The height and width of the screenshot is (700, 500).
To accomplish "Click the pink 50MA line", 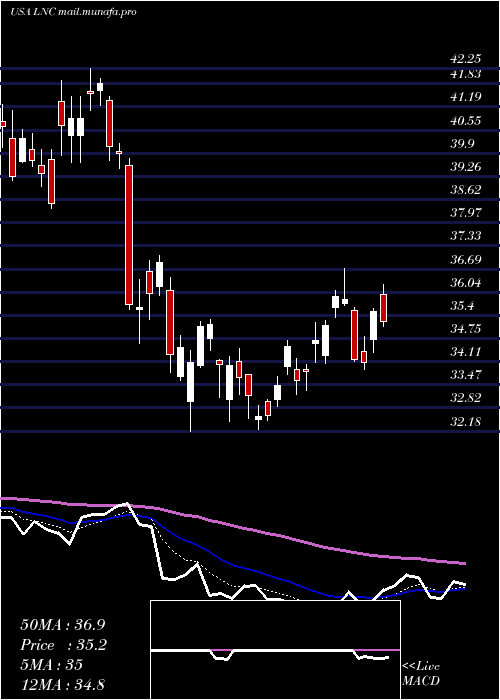I will (x=232, y=529).
